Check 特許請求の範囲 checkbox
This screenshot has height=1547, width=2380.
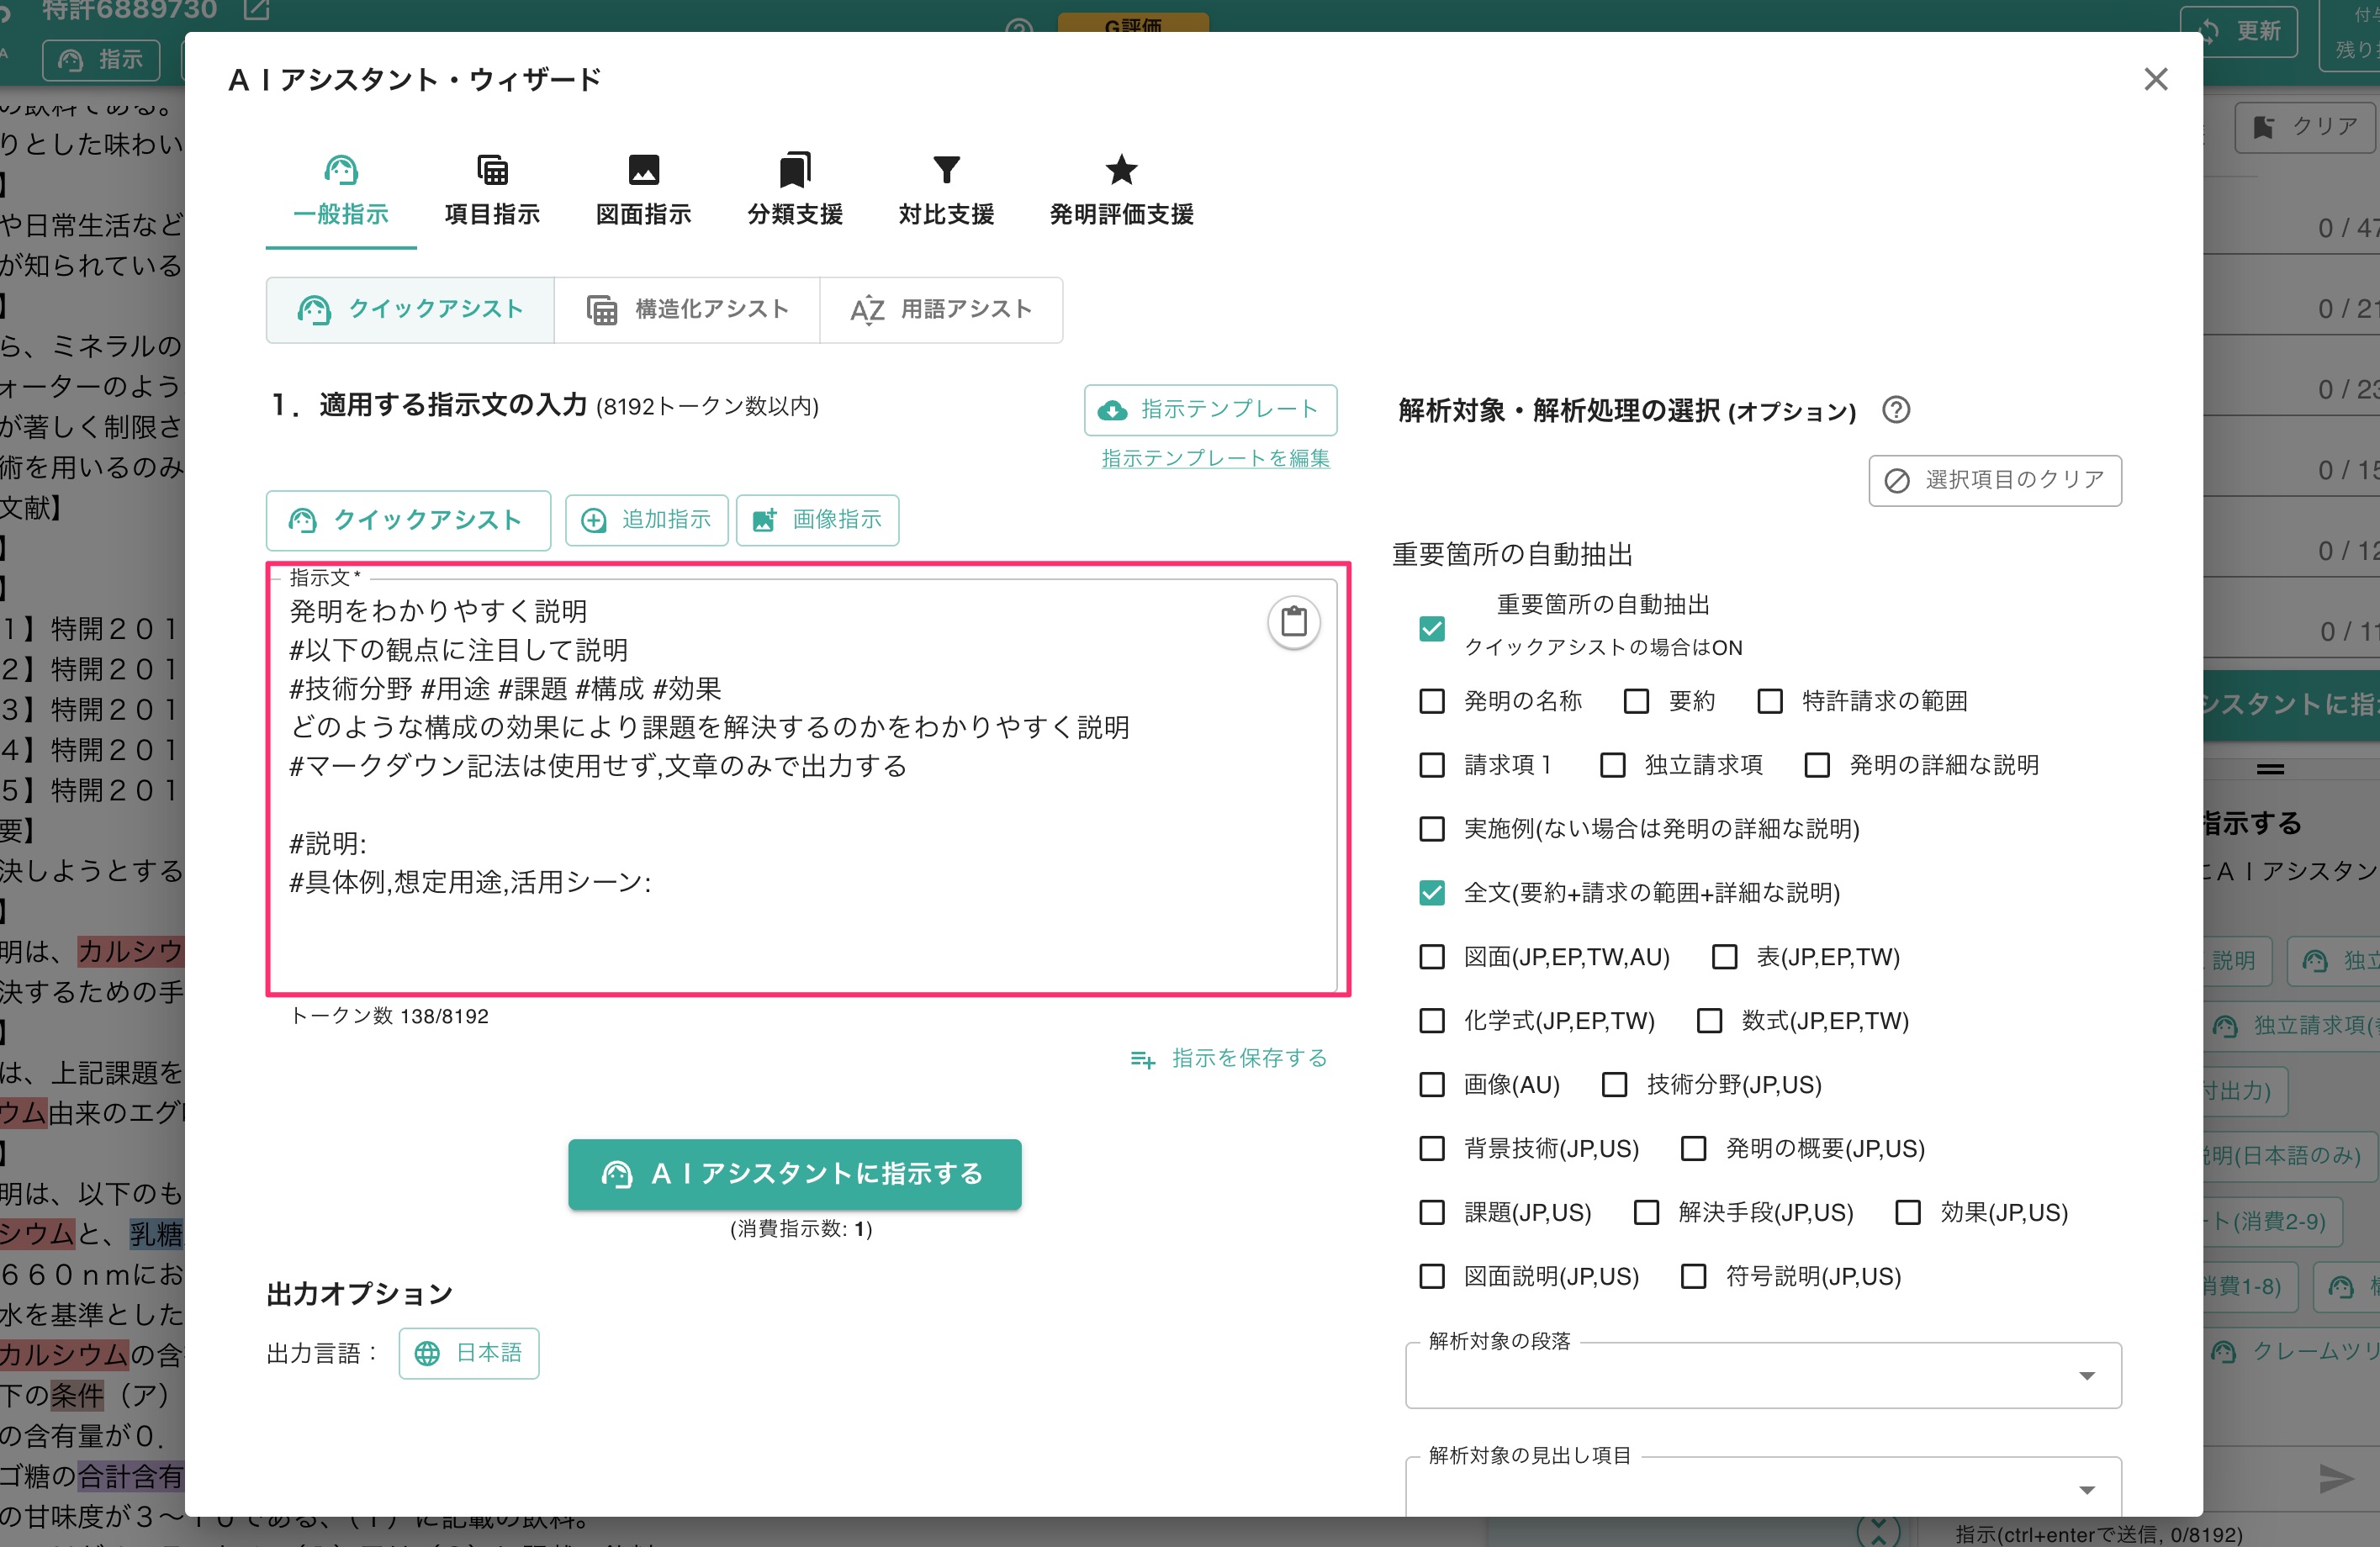pos(1770,701)
